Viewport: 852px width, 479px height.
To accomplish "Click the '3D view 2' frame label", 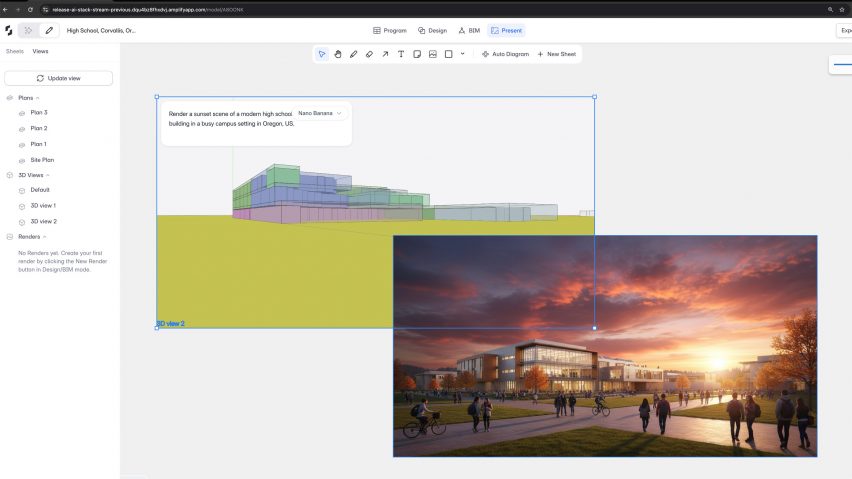I will pos(171,324).
